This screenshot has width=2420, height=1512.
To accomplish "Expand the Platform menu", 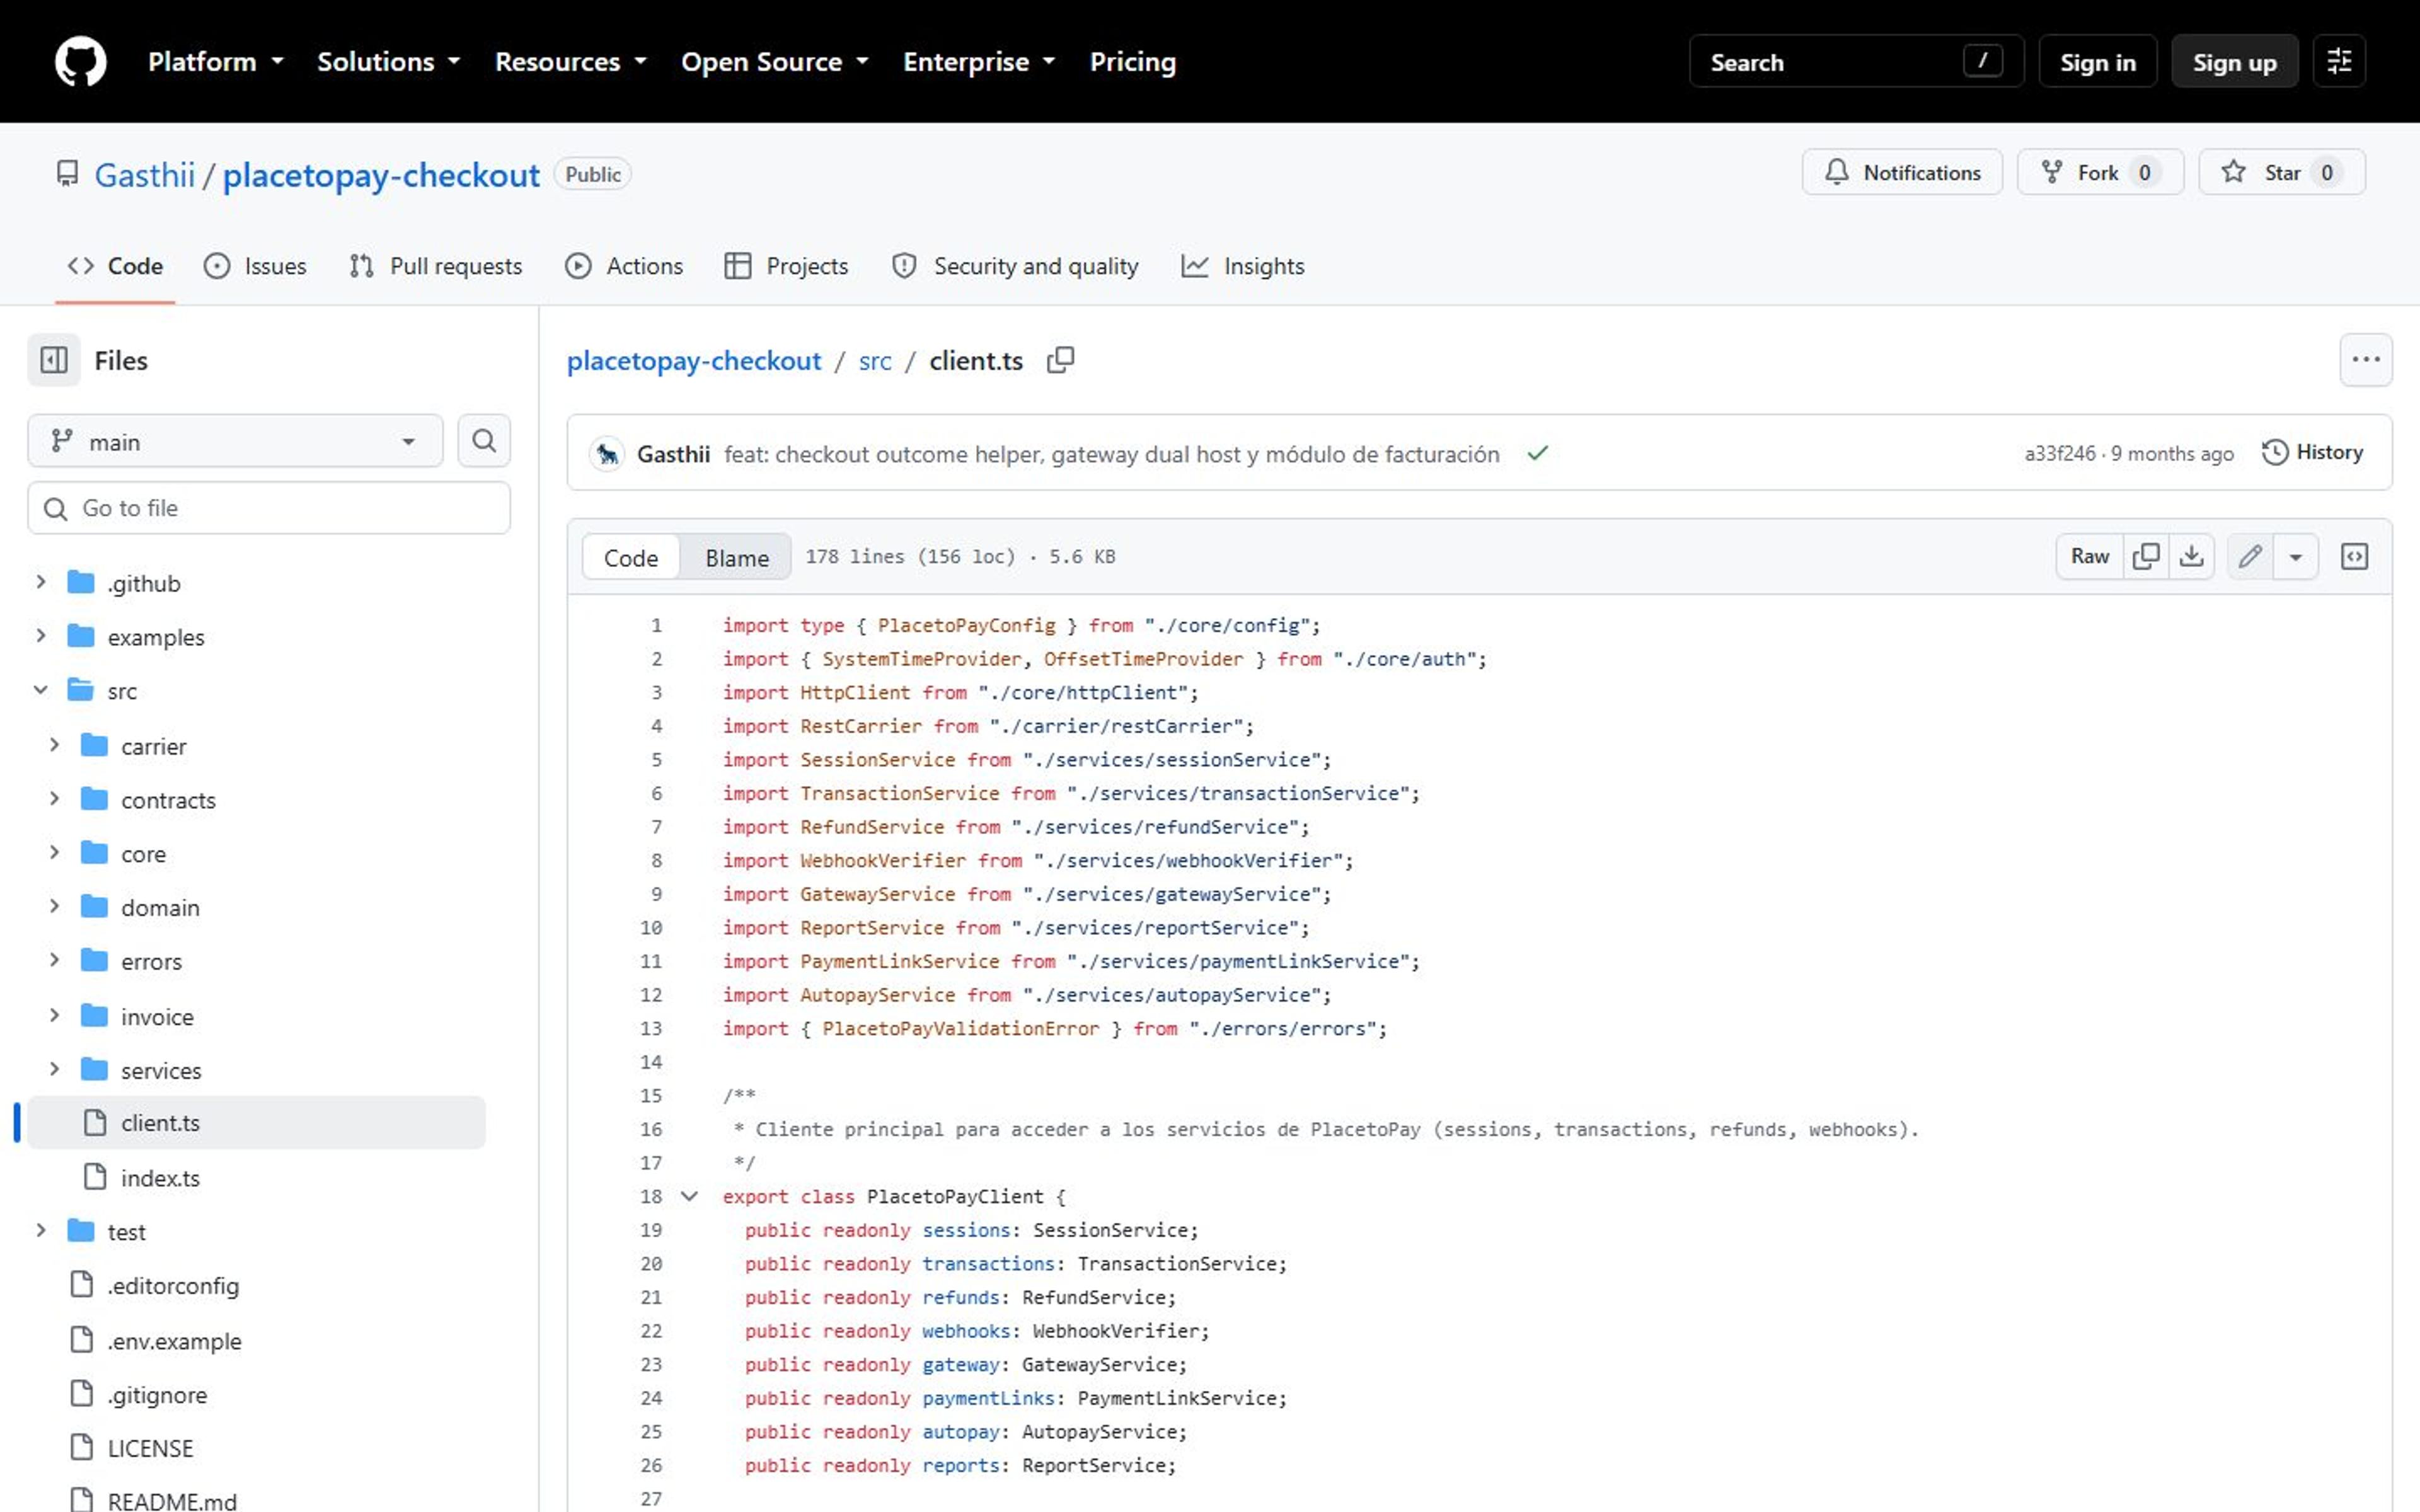I will click(216, 62).
